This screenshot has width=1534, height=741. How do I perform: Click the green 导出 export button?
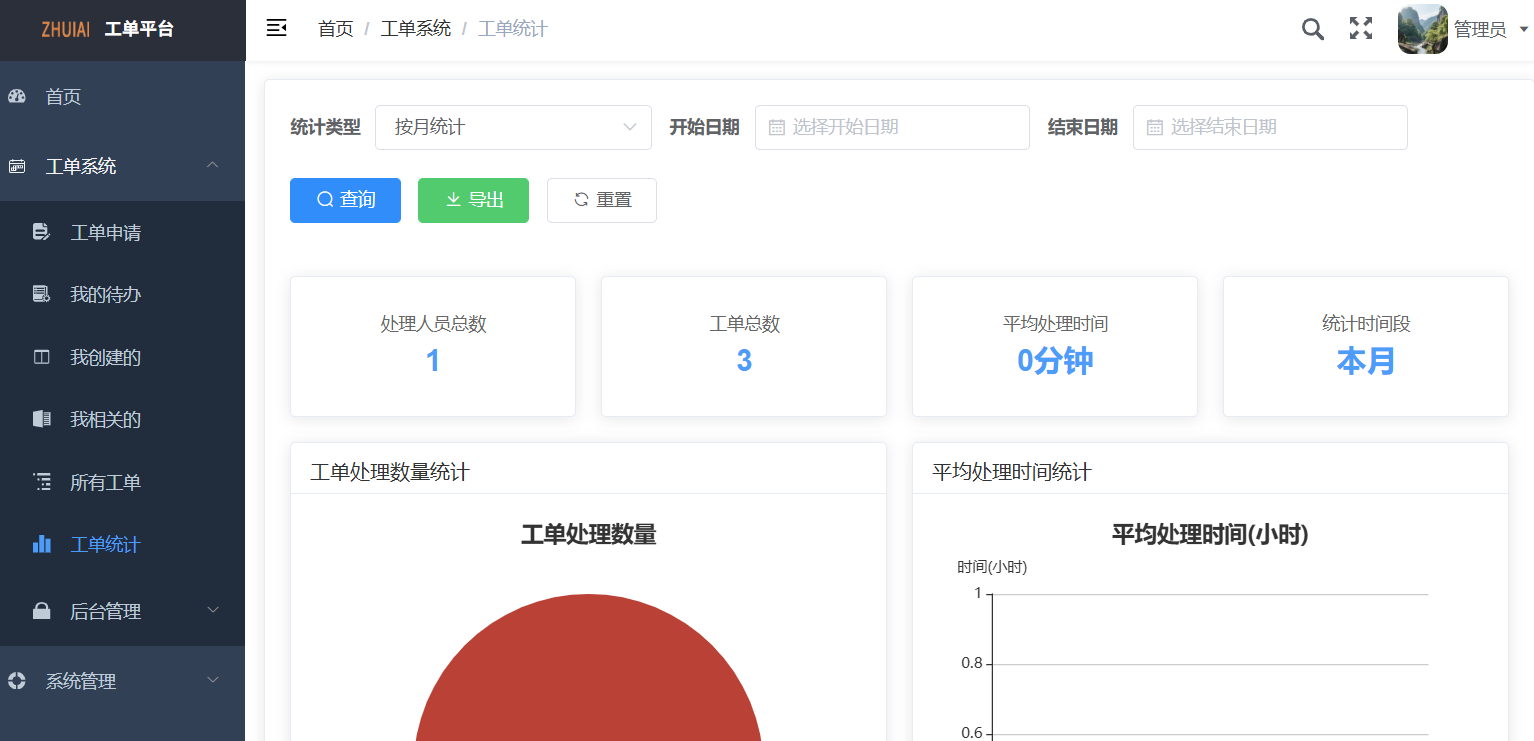click(x=473, y=200)
